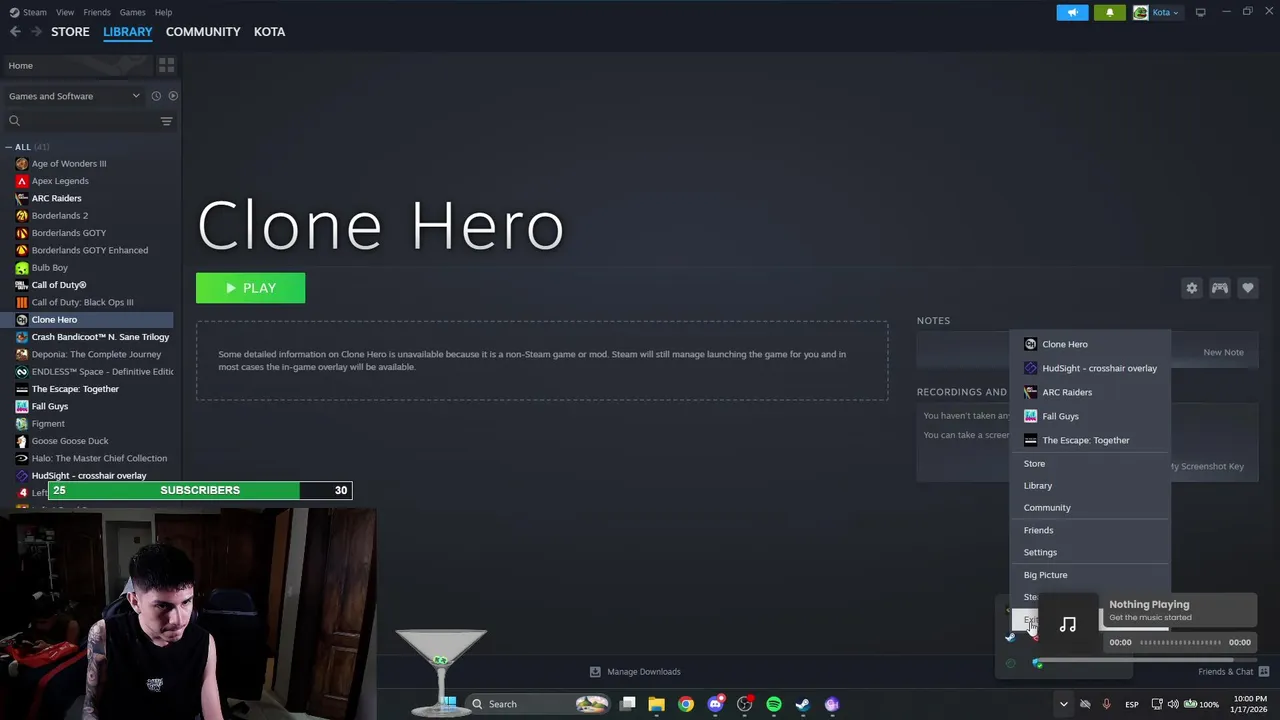Open the KOTA profile tab
The image size is (1280, 720).
tap(270, 32)
